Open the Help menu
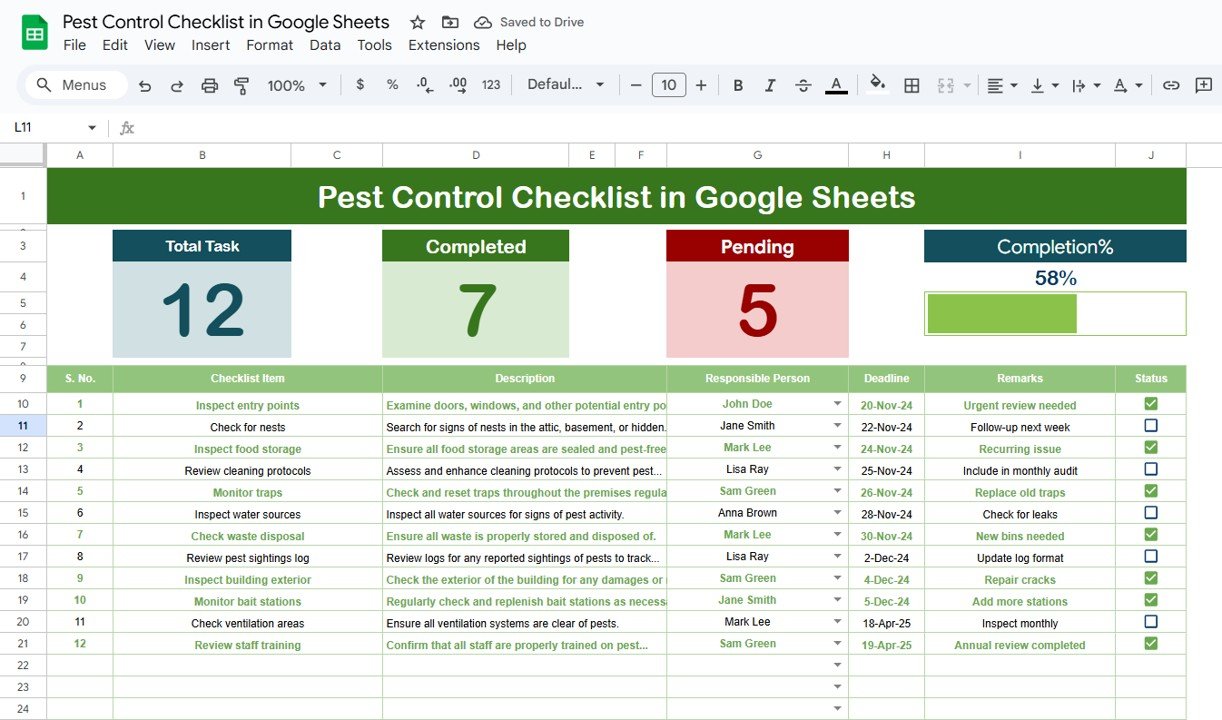 511,45
